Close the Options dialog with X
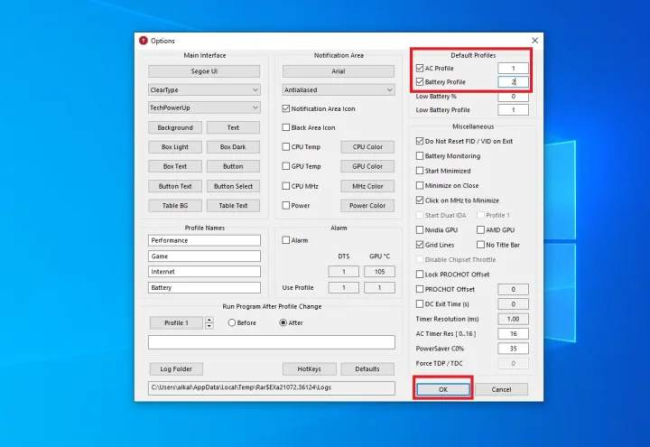Screen dimensions: 650x447 [535, 40]
